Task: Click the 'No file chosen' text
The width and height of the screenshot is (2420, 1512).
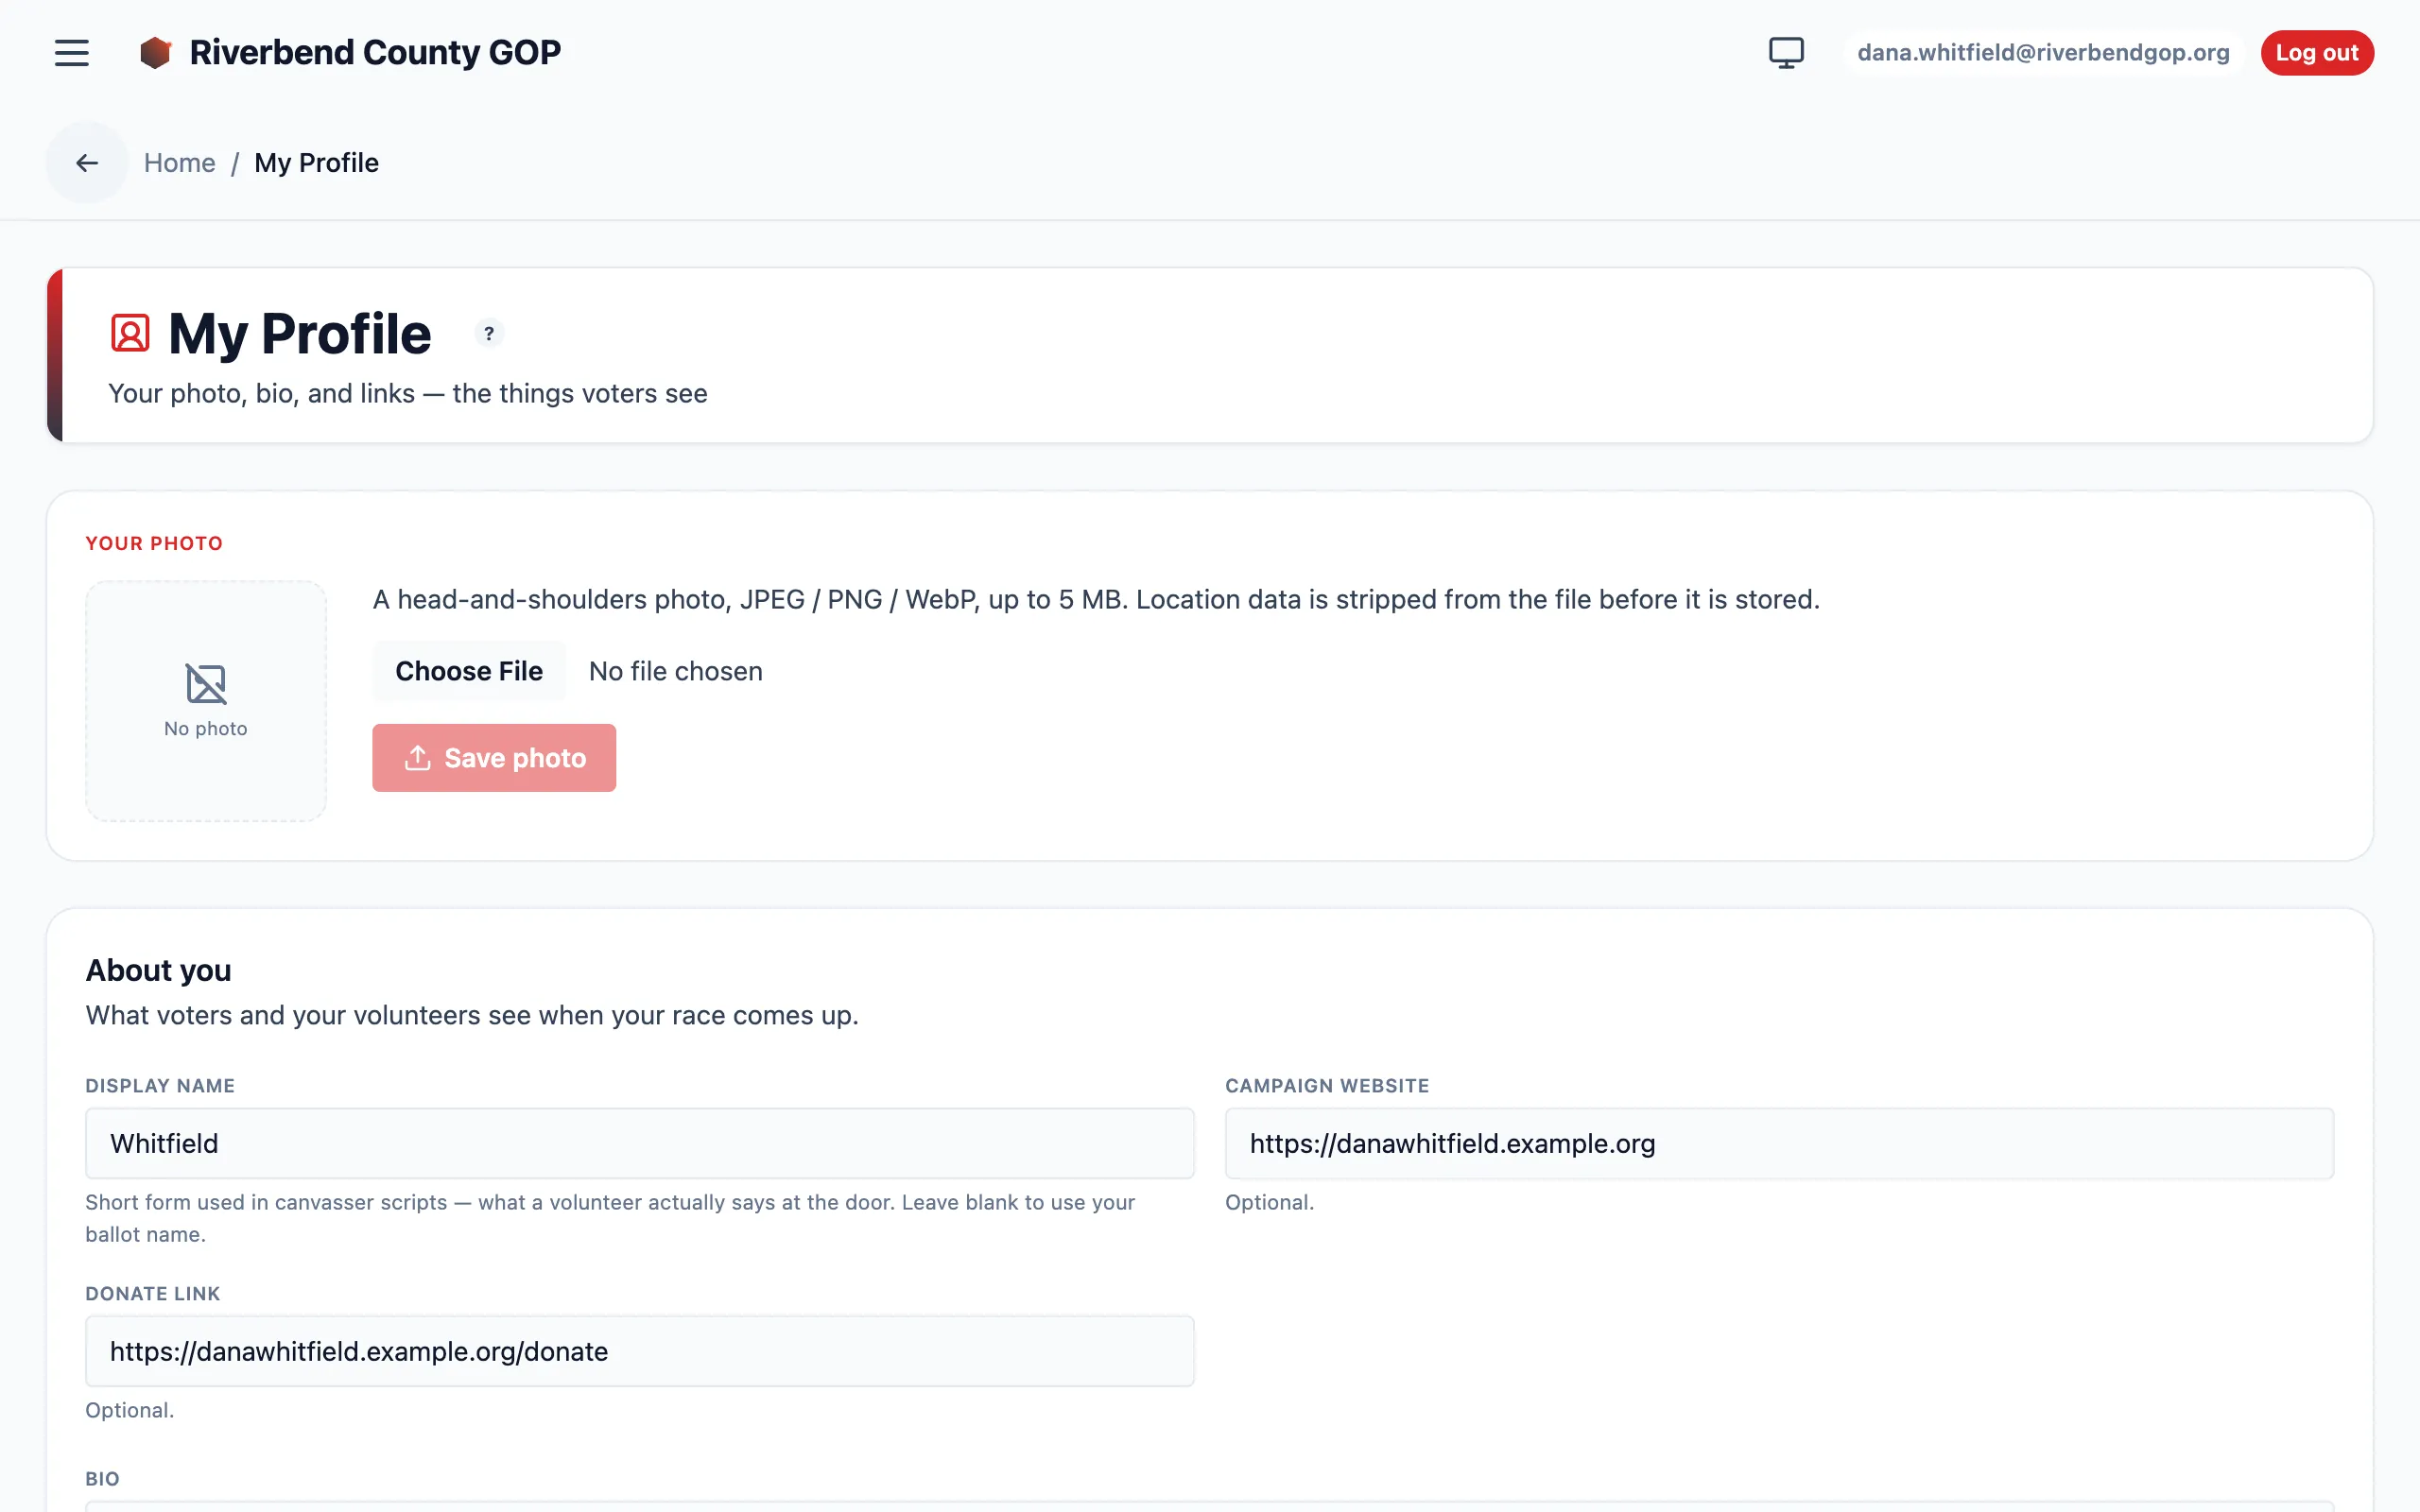Action: 676,671
